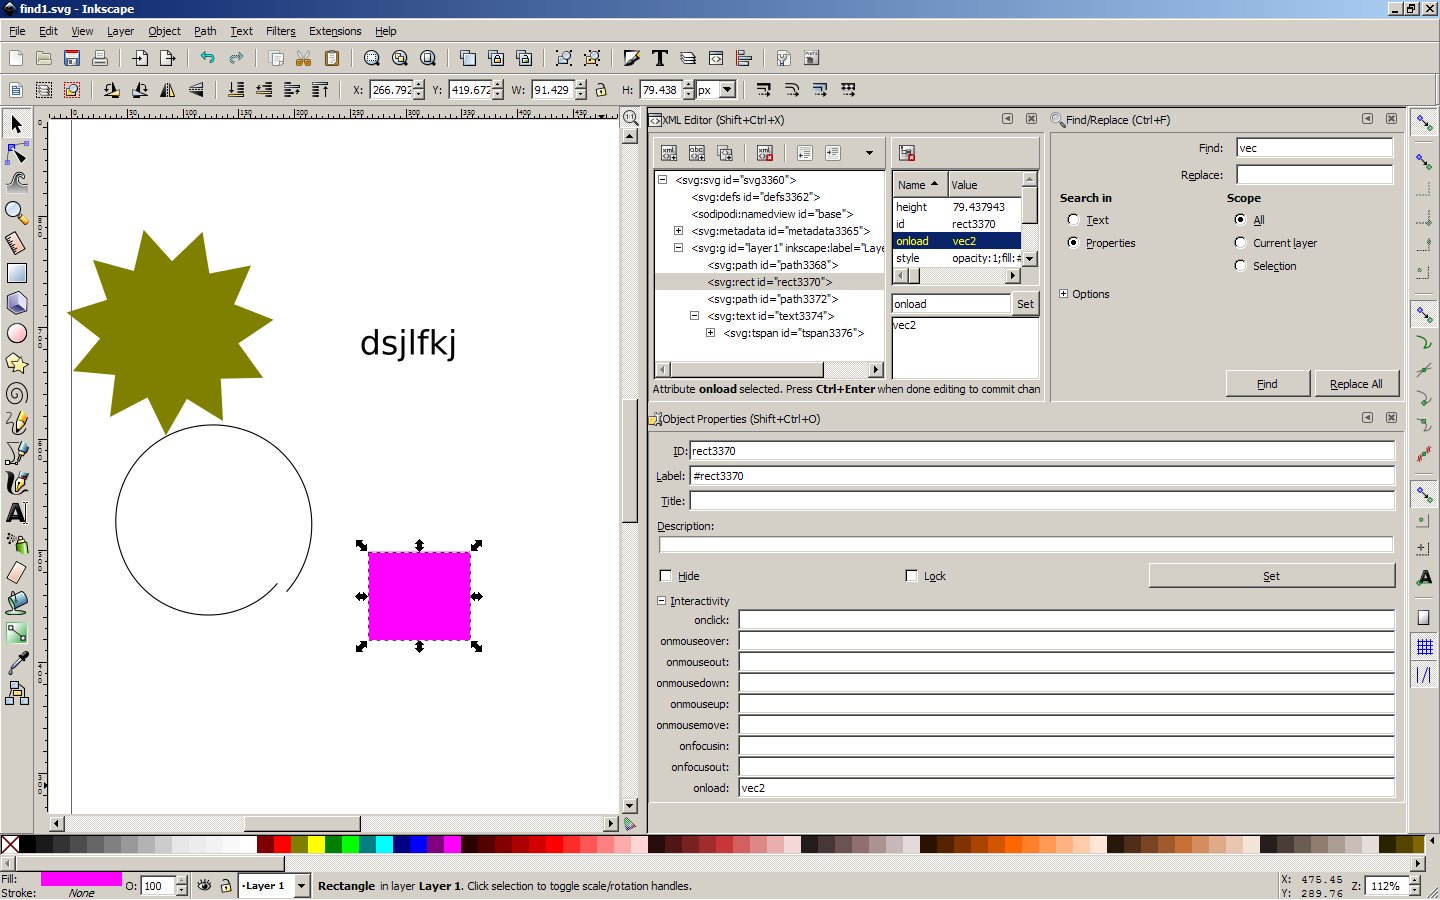
Task: Select the Zoom tool magnifier
Action: pos(16,213)
